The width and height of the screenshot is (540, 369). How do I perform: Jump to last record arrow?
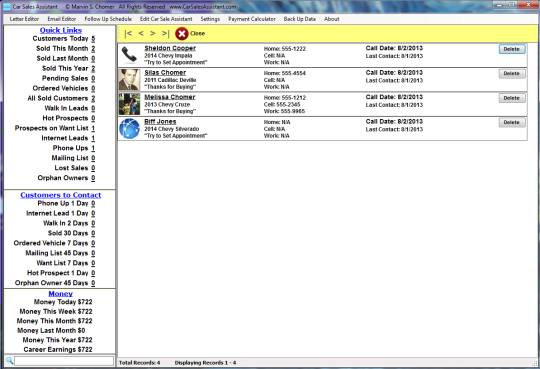point(166,33)
